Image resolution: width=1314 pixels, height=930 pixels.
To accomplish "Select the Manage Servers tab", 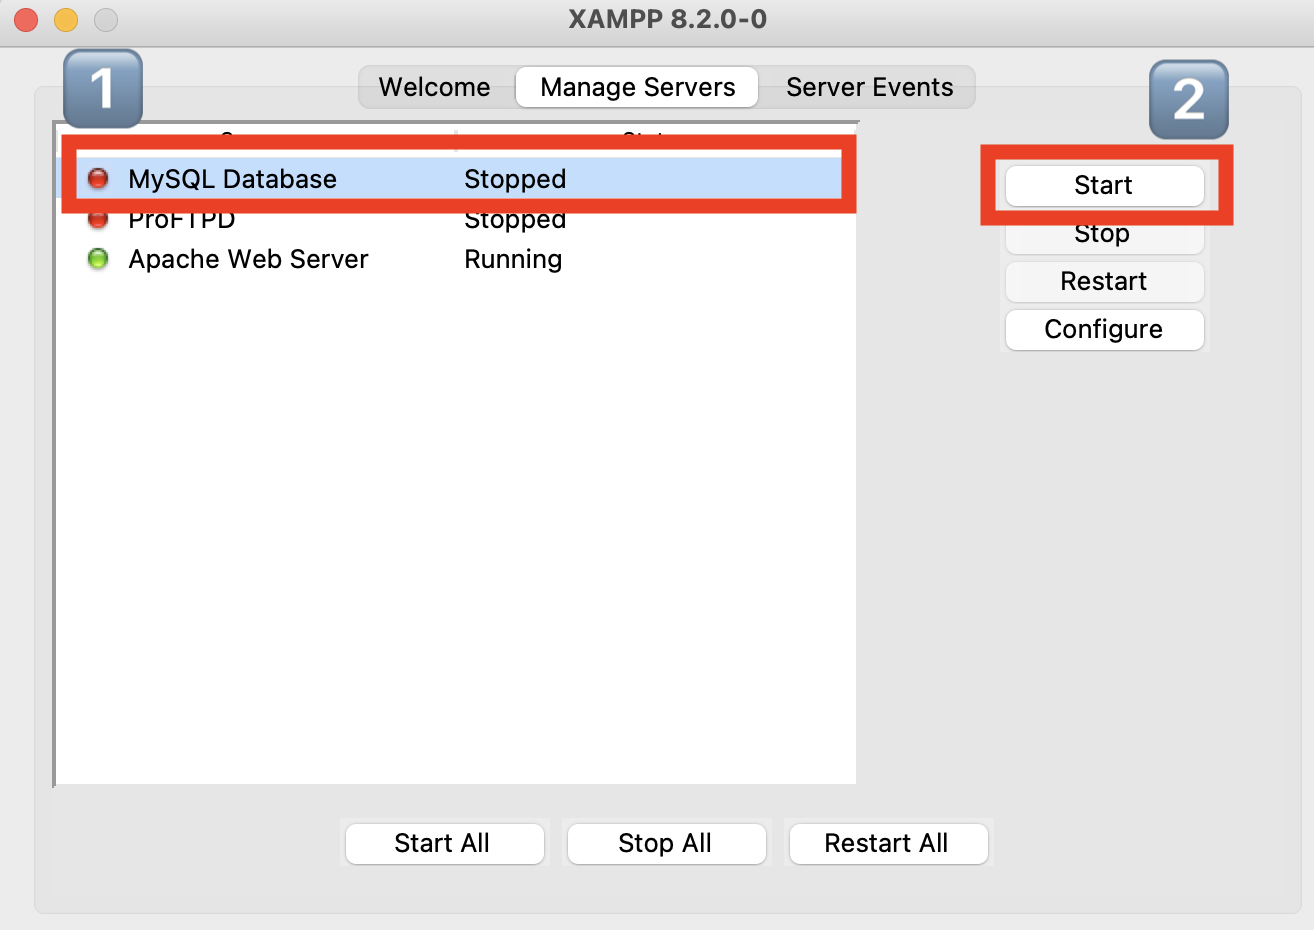I will click(637, 87).
